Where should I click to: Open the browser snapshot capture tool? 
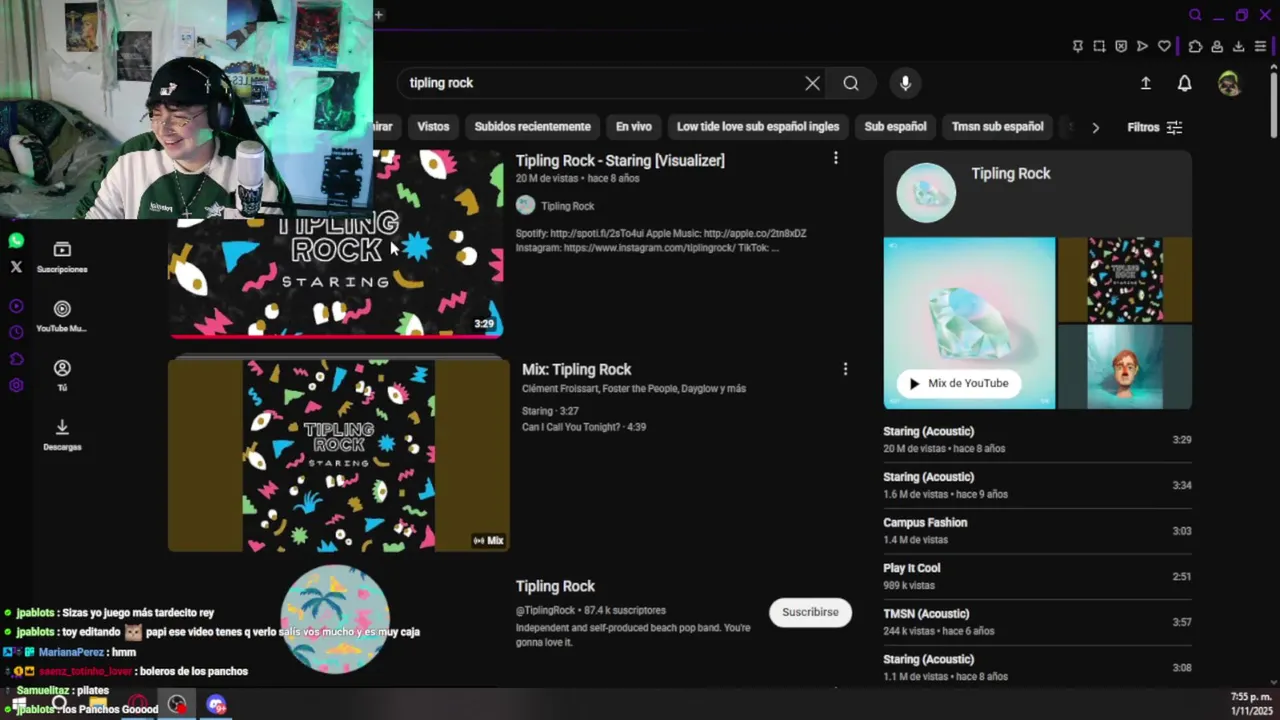1099,46
